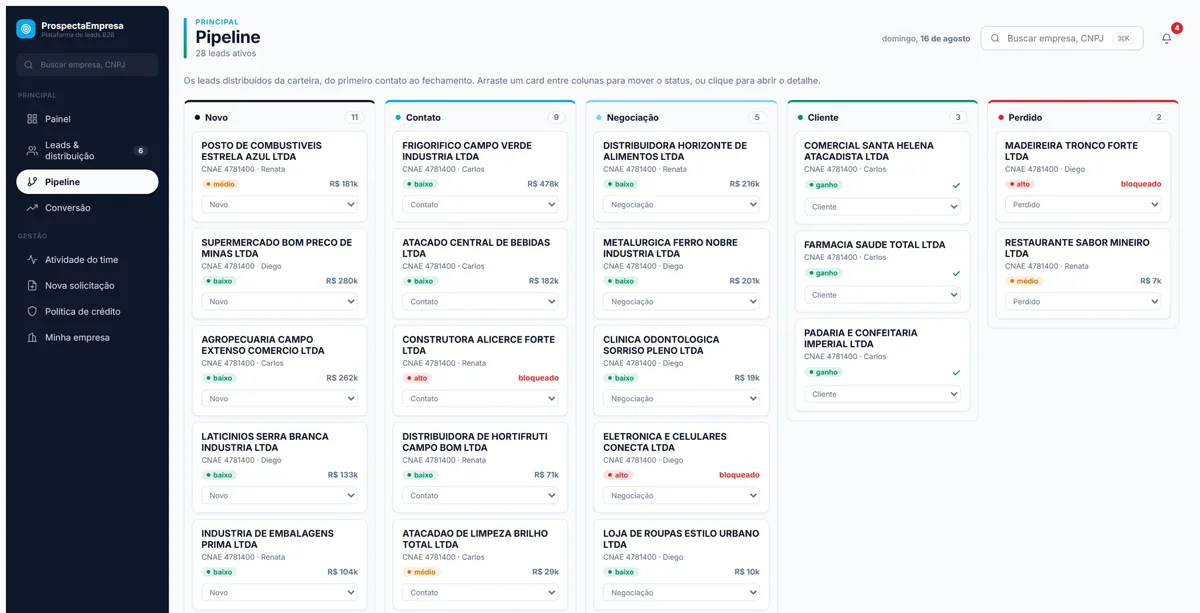Image resolution: width=1200 pixels, height=613 pixels.
Task: Click the Política de crédito shield icon
Action: coord(32,312)
